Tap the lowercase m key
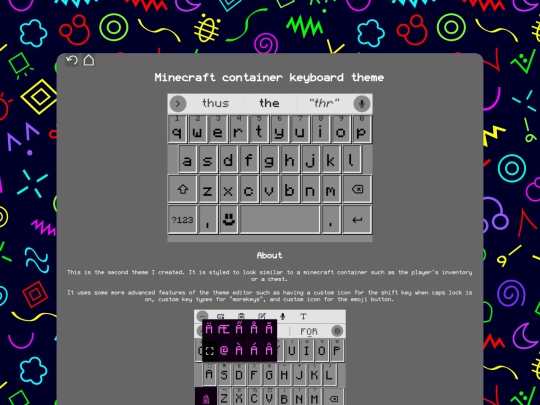 (331, 189)
